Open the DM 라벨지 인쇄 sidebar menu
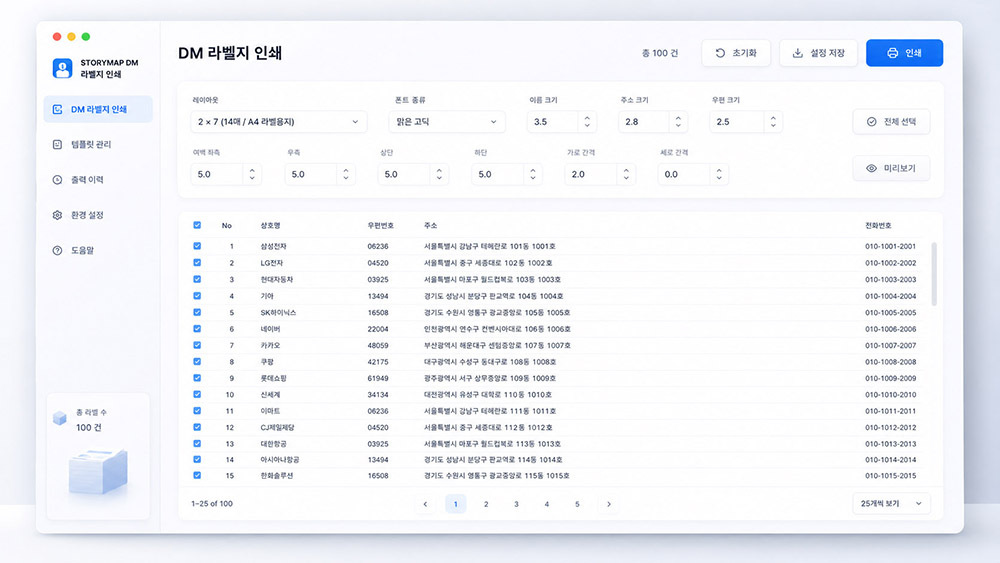The height and width of the screenshot is (563, 1000). point(98,109)
